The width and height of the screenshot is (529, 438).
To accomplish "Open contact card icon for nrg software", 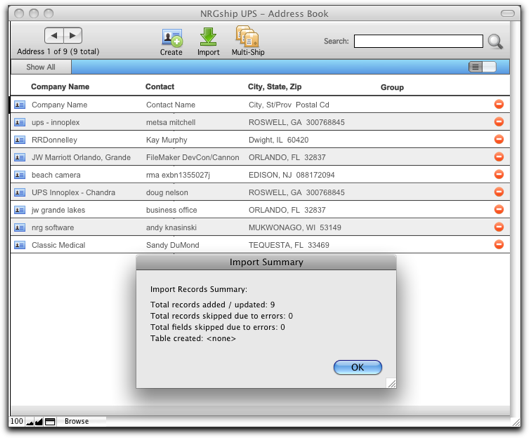I will [20, 227].
